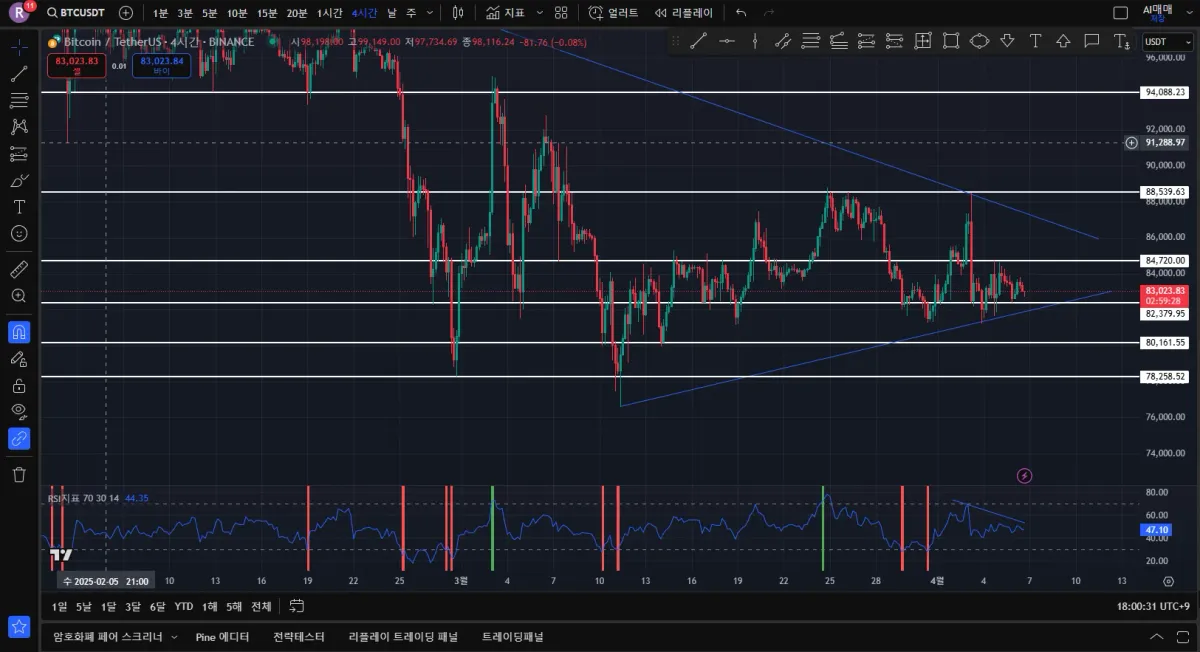The width and height of the screenshot is (1200, 652).
Task: Click the red 83,023.83 sell button
Action: pyautogui.click(x=77, y=65)
